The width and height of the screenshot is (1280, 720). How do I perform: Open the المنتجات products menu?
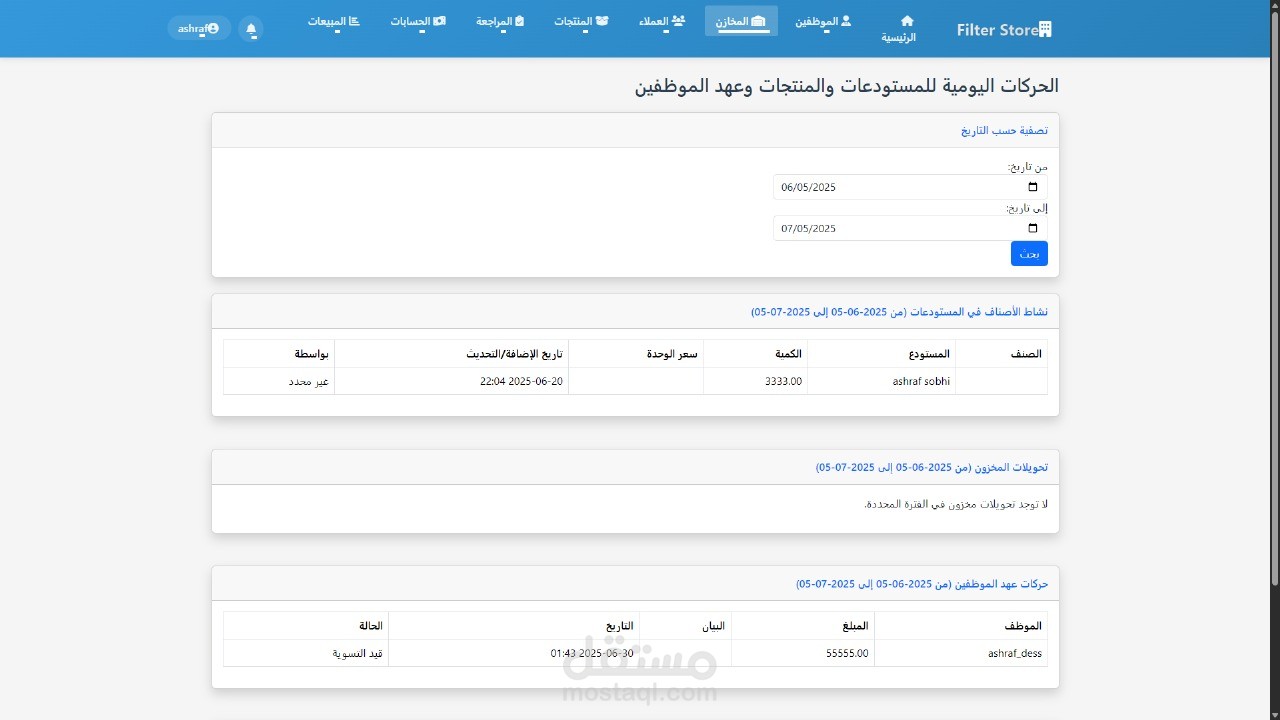coord(581,21)
